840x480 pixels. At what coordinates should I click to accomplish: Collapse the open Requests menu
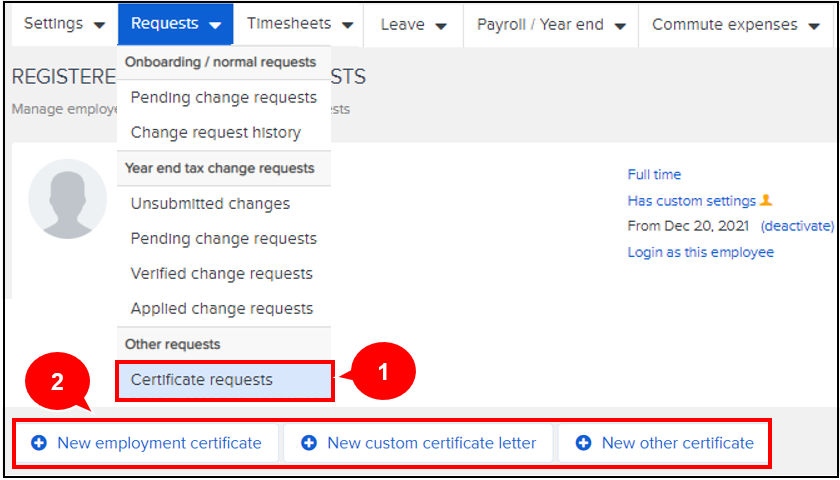(176, 24)
